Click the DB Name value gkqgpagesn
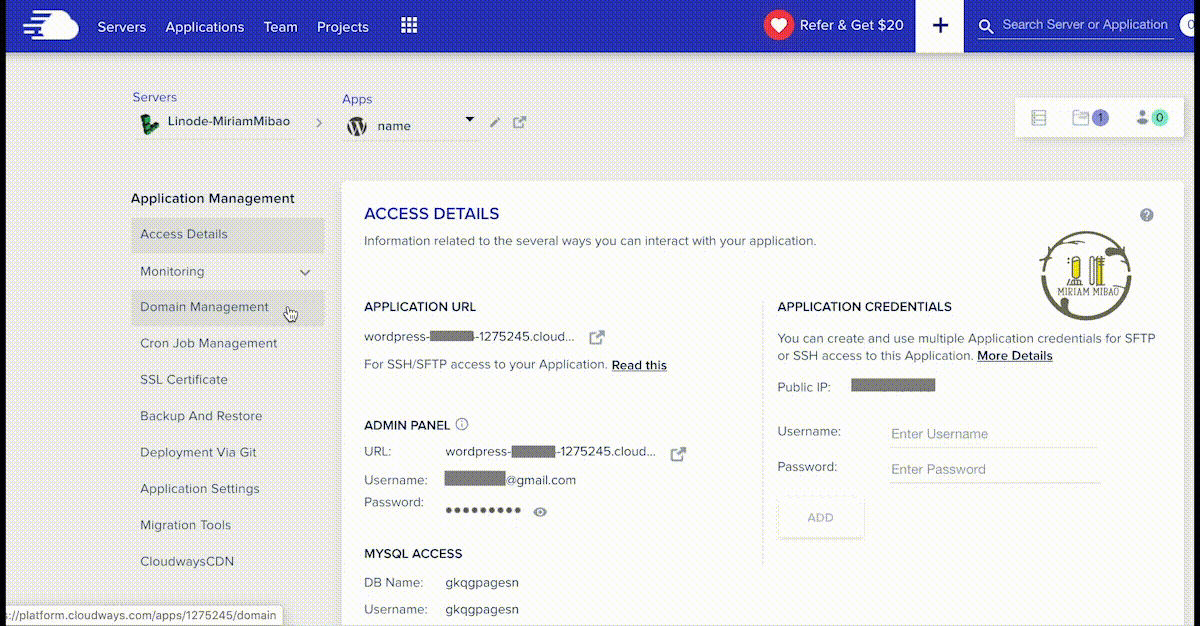 click(482, 583)
